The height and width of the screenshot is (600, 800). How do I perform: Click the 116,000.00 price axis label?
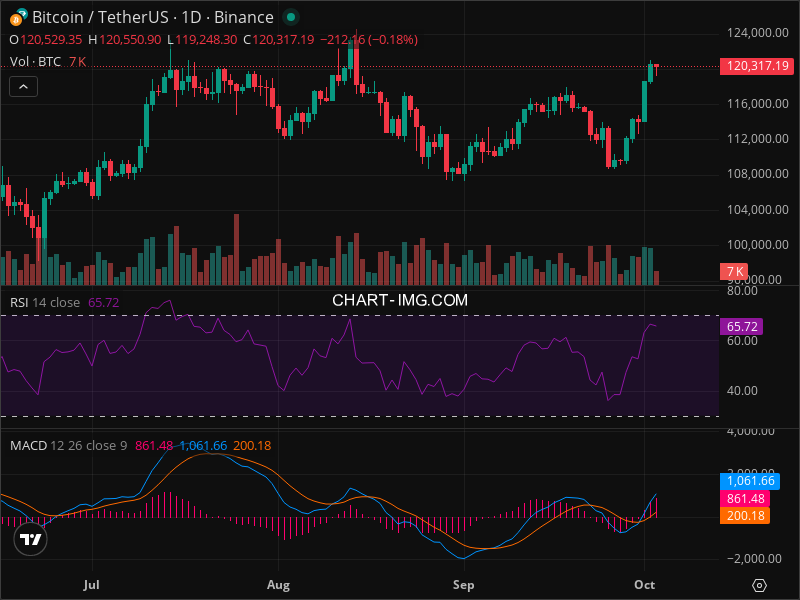click(x=751, y=104)
